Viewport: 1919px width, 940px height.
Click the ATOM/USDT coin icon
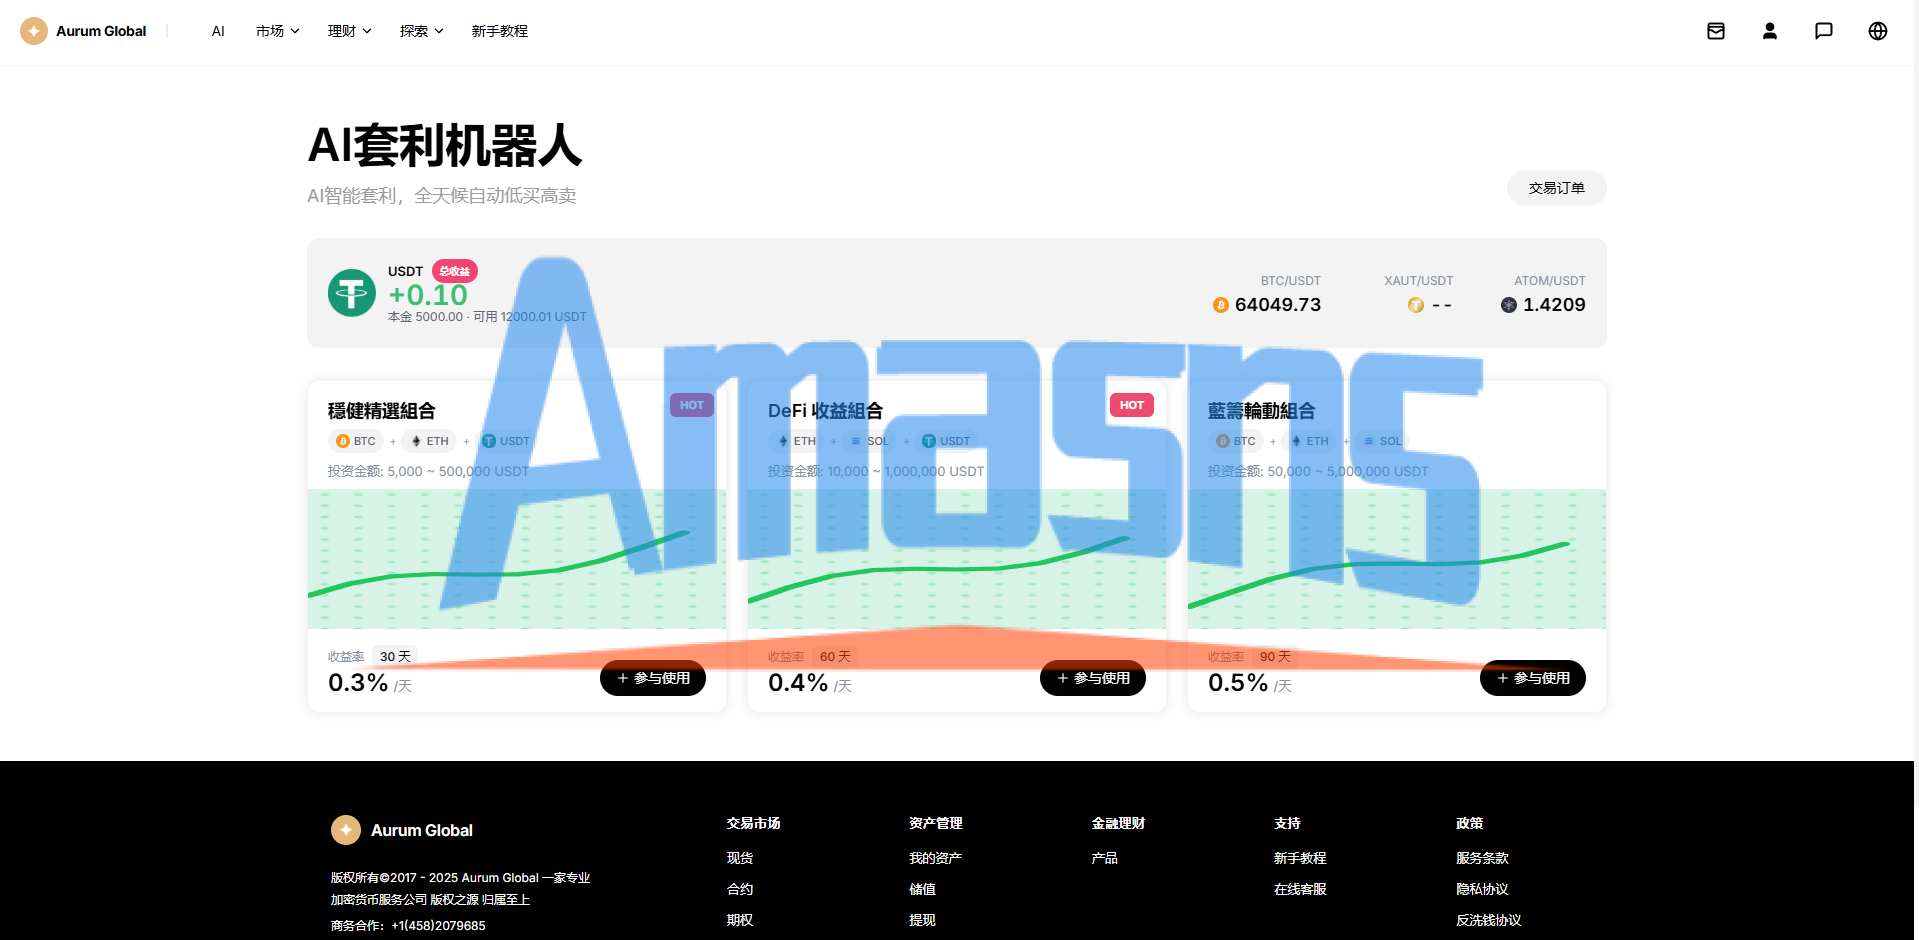1509,305
